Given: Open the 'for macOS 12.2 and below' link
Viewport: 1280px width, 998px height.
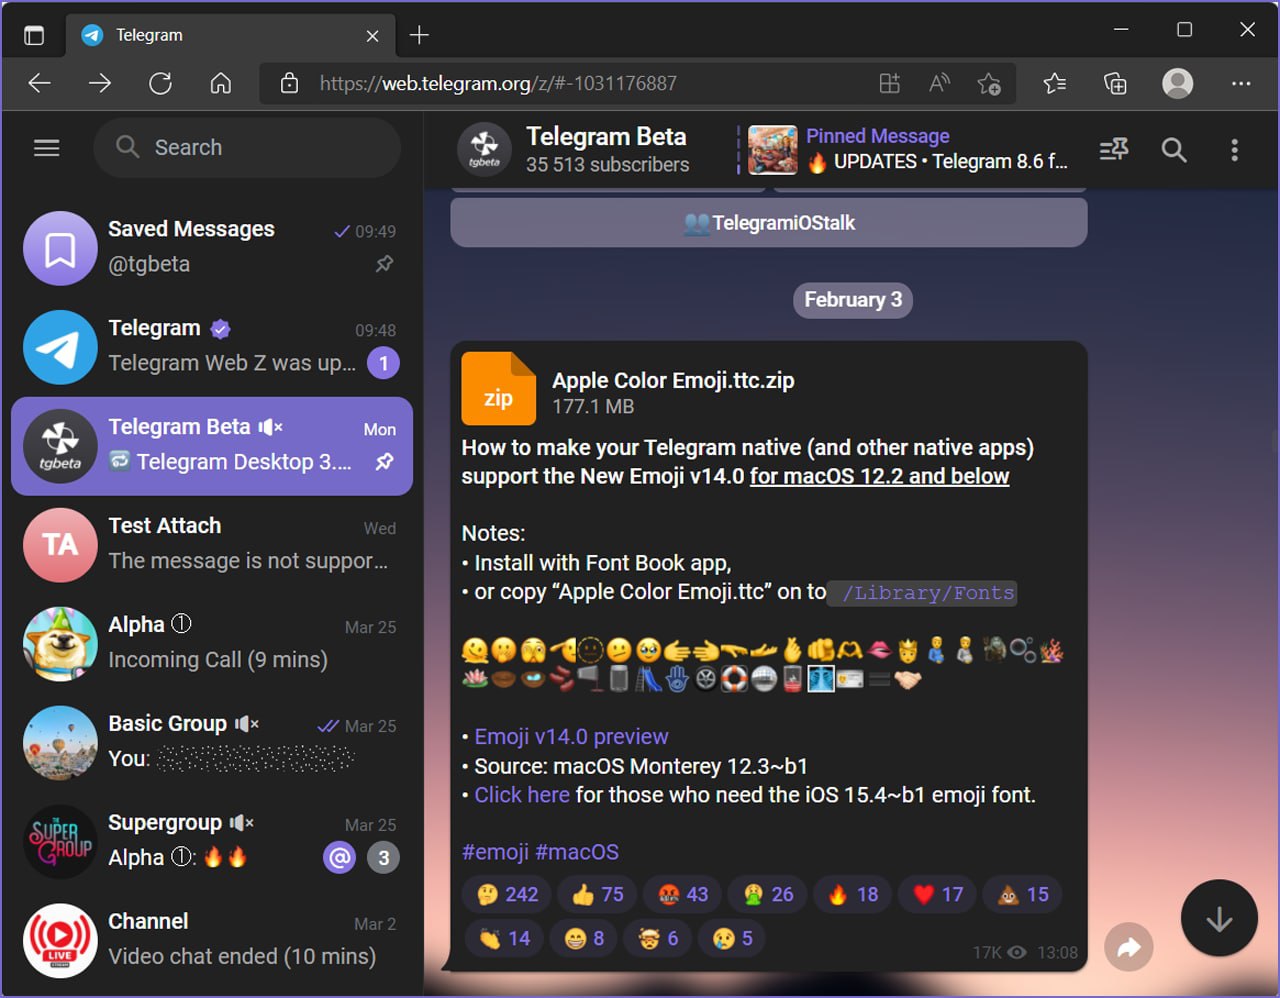Looking at the screenshot, I should 879,476.
